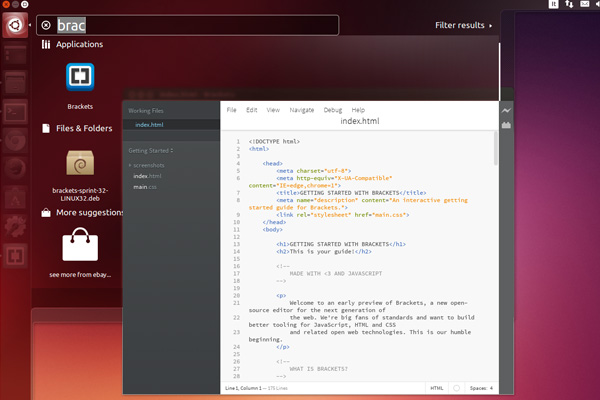The image size is (600, 400).
Task: Open the Edit menu in Brackets
Action: [251, 110]
